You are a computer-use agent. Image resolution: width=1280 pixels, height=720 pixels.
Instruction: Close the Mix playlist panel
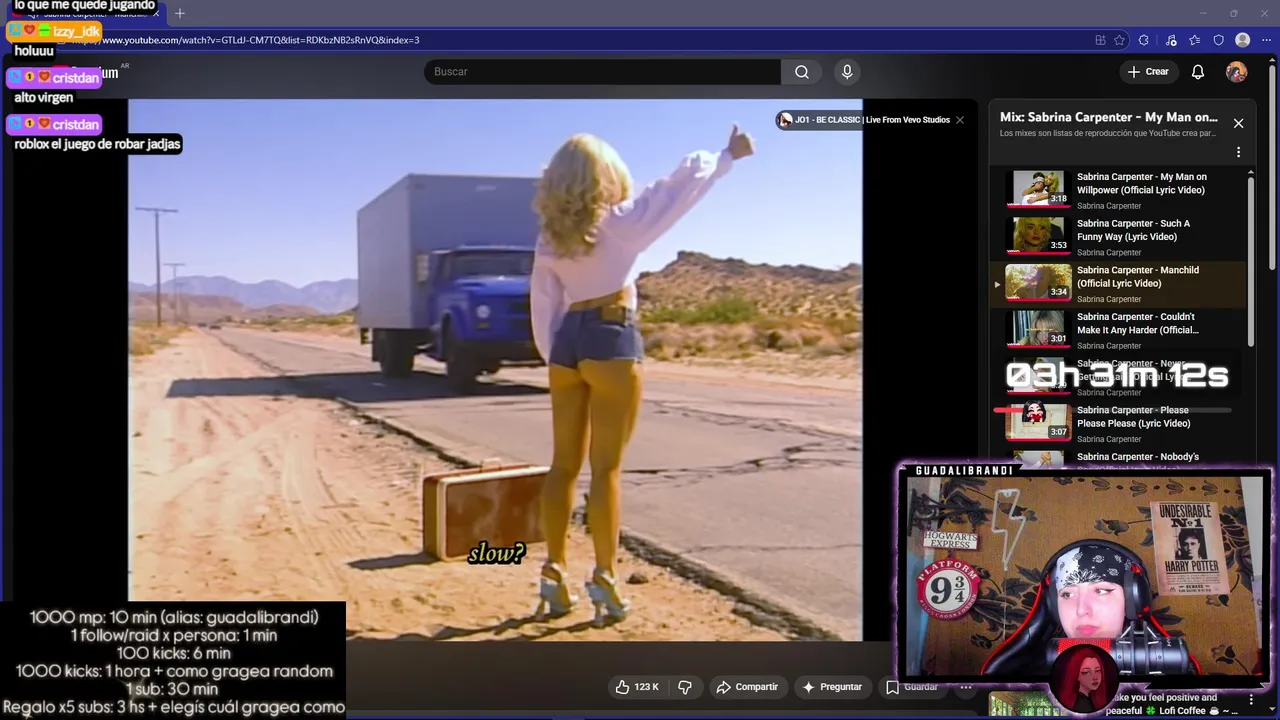click(1238, 123)
